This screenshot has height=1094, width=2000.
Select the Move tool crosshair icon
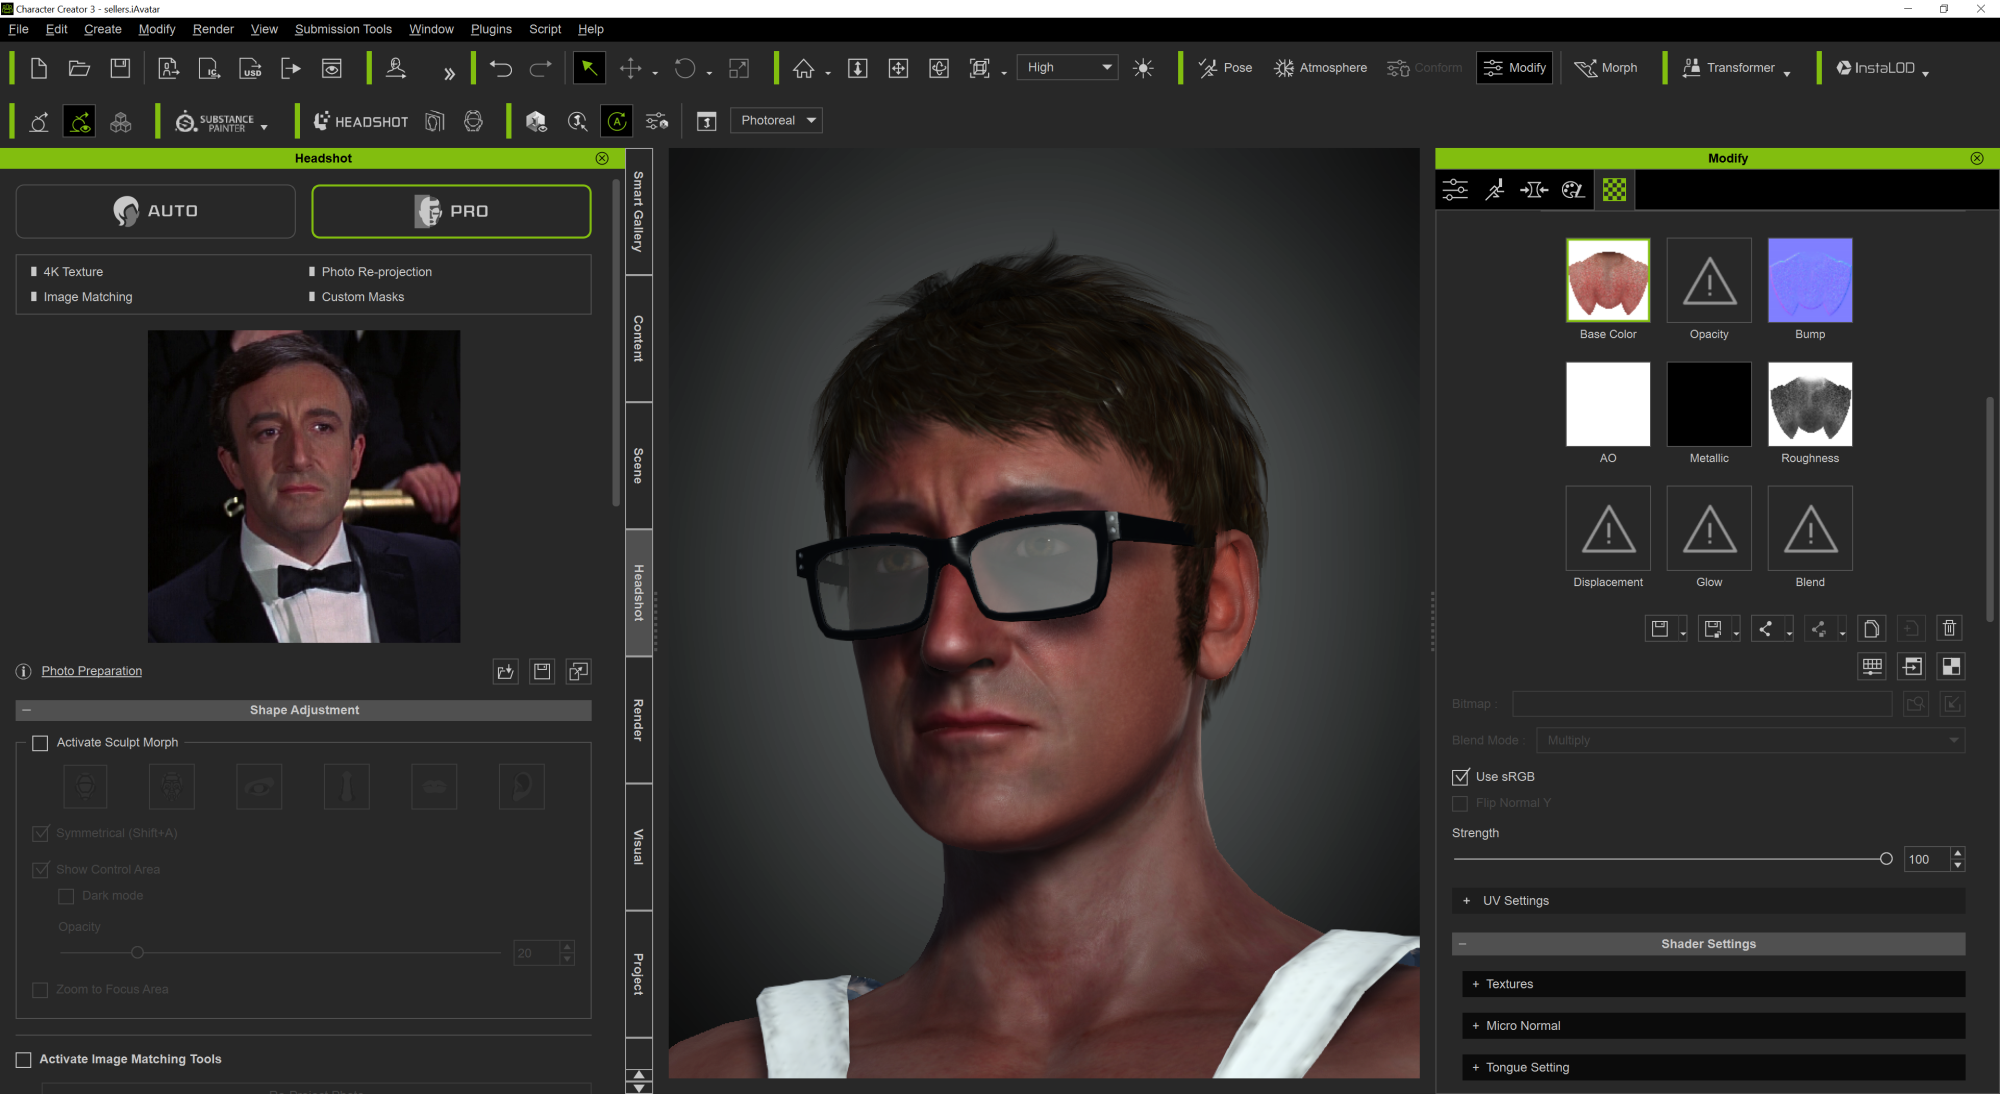[x=630, y=68]
